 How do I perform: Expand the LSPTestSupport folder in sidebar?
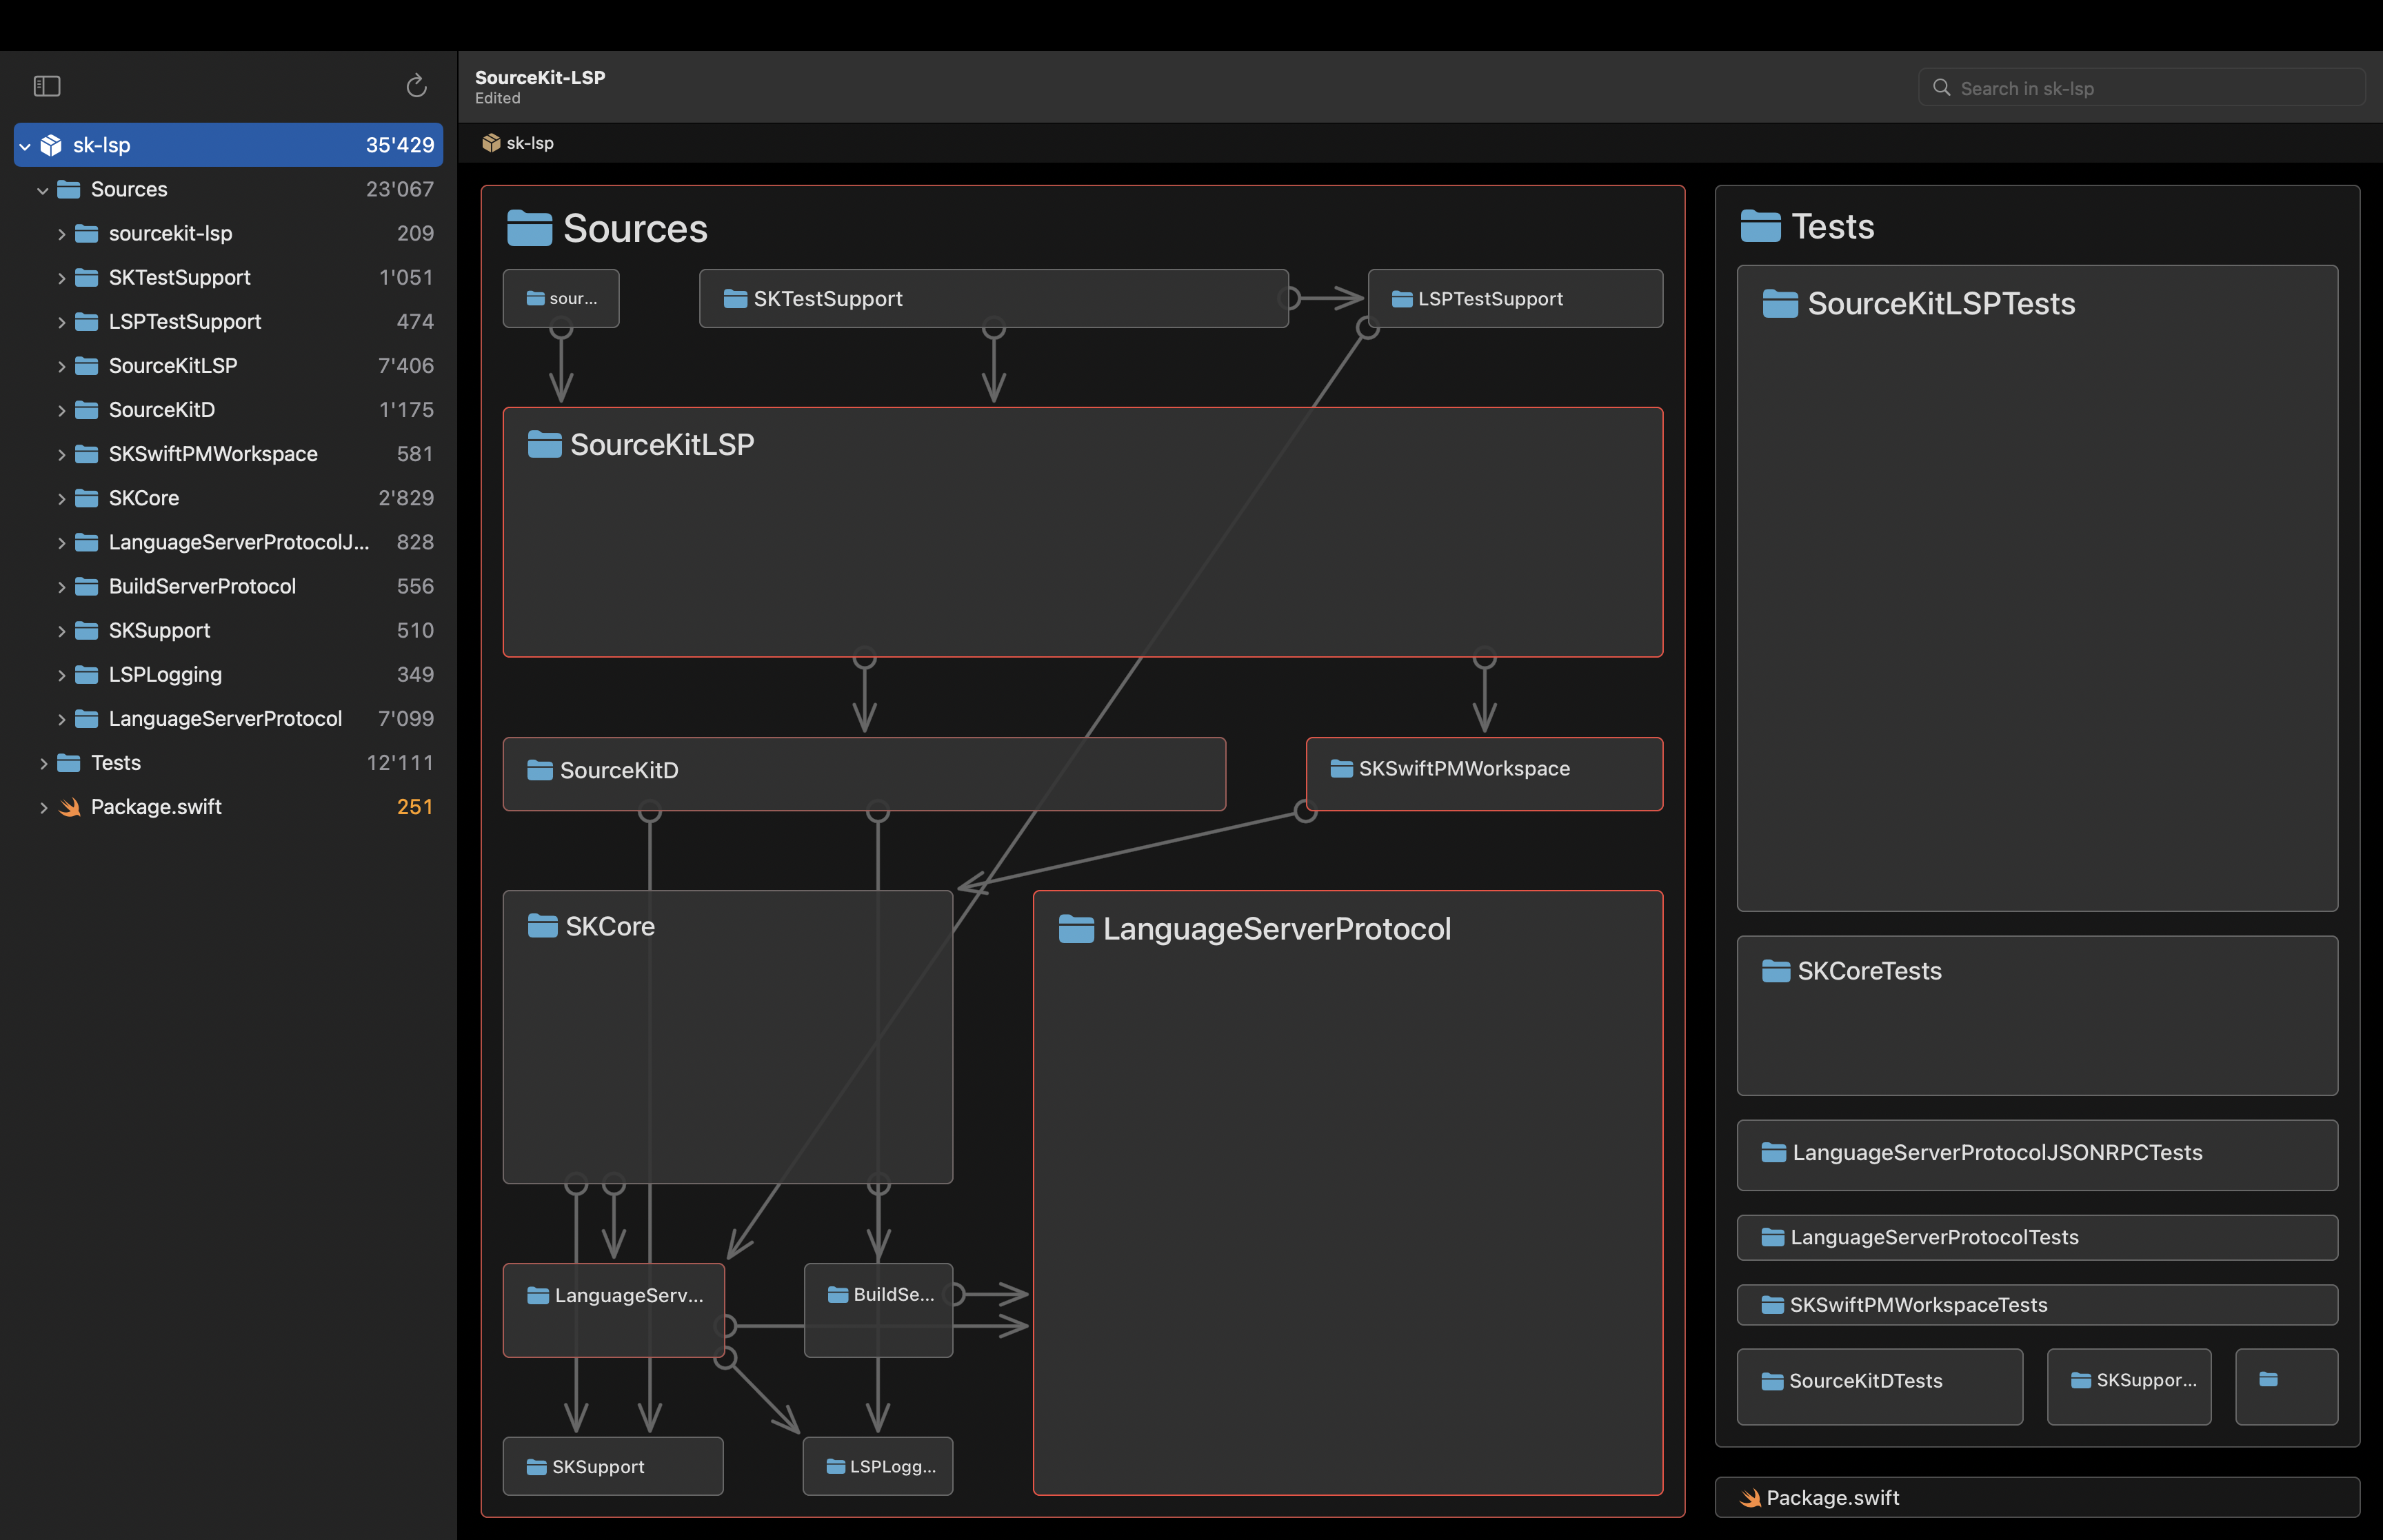(61, 322)
